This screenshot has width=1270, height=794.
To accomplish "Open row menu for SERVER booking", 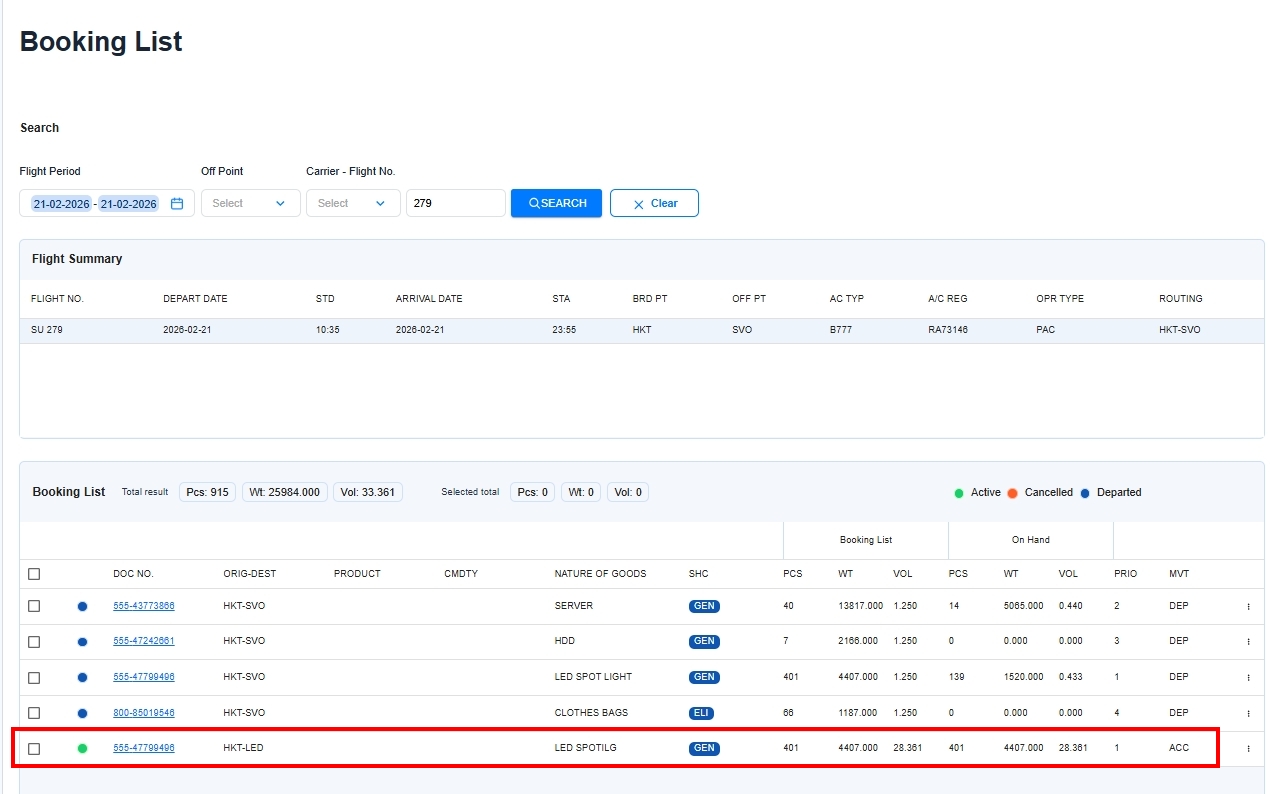I will click(x=1248, y=606).
